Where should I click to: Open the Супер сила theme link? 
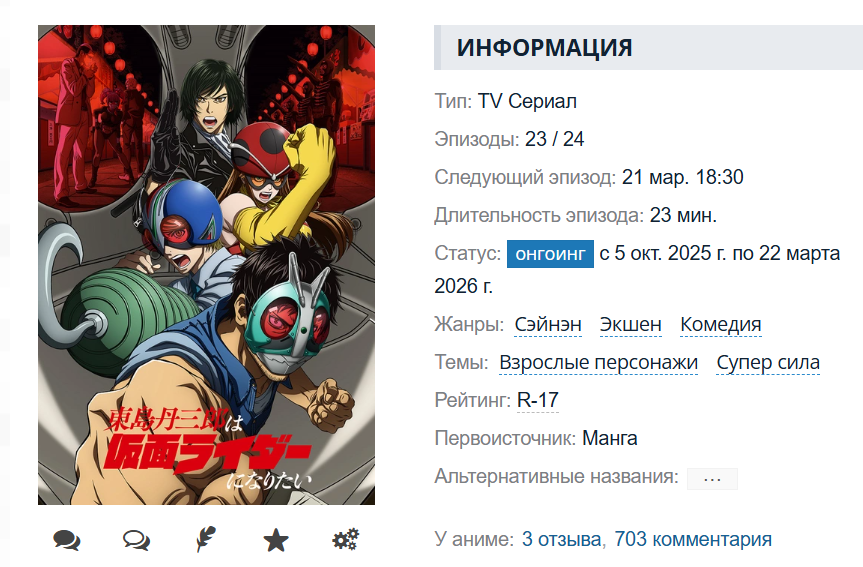[768, 363]
